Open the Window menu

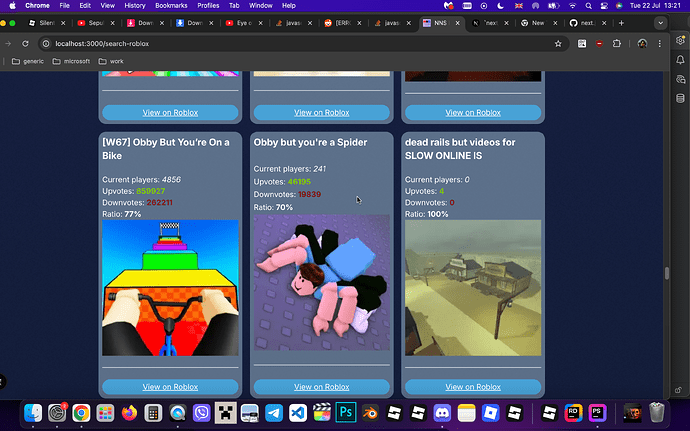click(x=261, y=6)
